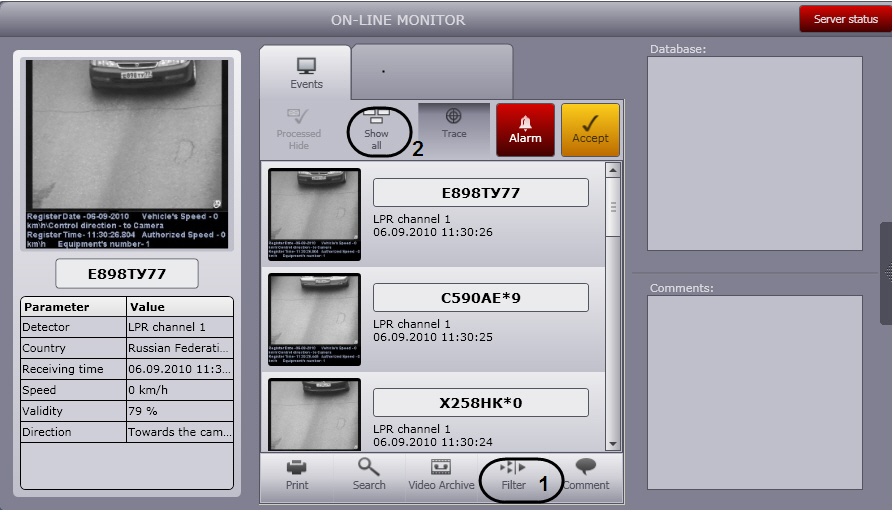Click the events list scroll up arrow
894x512 pixels.
612,170
